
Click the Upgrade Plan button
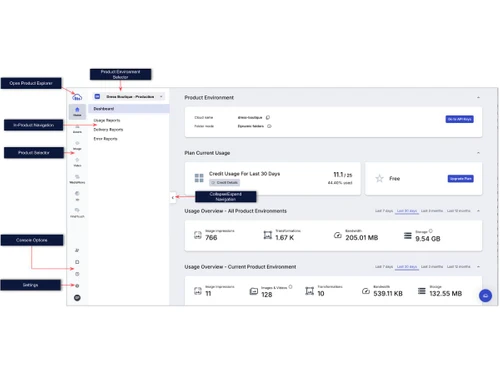[x=460, y=179]
